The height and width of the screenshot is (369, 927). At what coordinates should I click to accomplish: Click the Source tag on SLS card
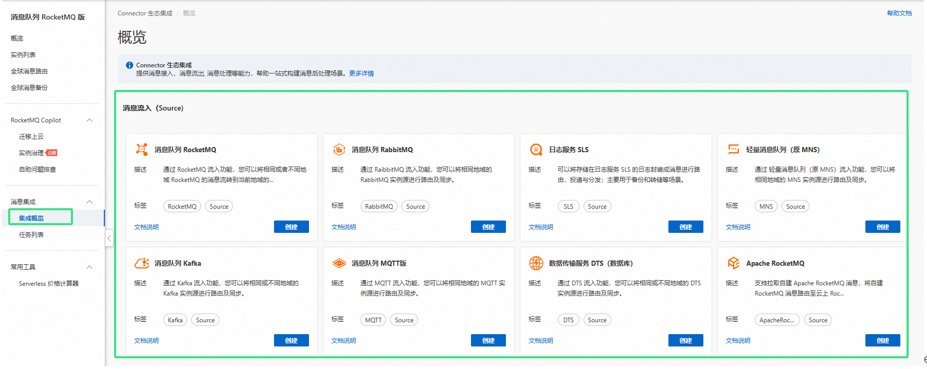pyautogui.click(x=597, y=206)
